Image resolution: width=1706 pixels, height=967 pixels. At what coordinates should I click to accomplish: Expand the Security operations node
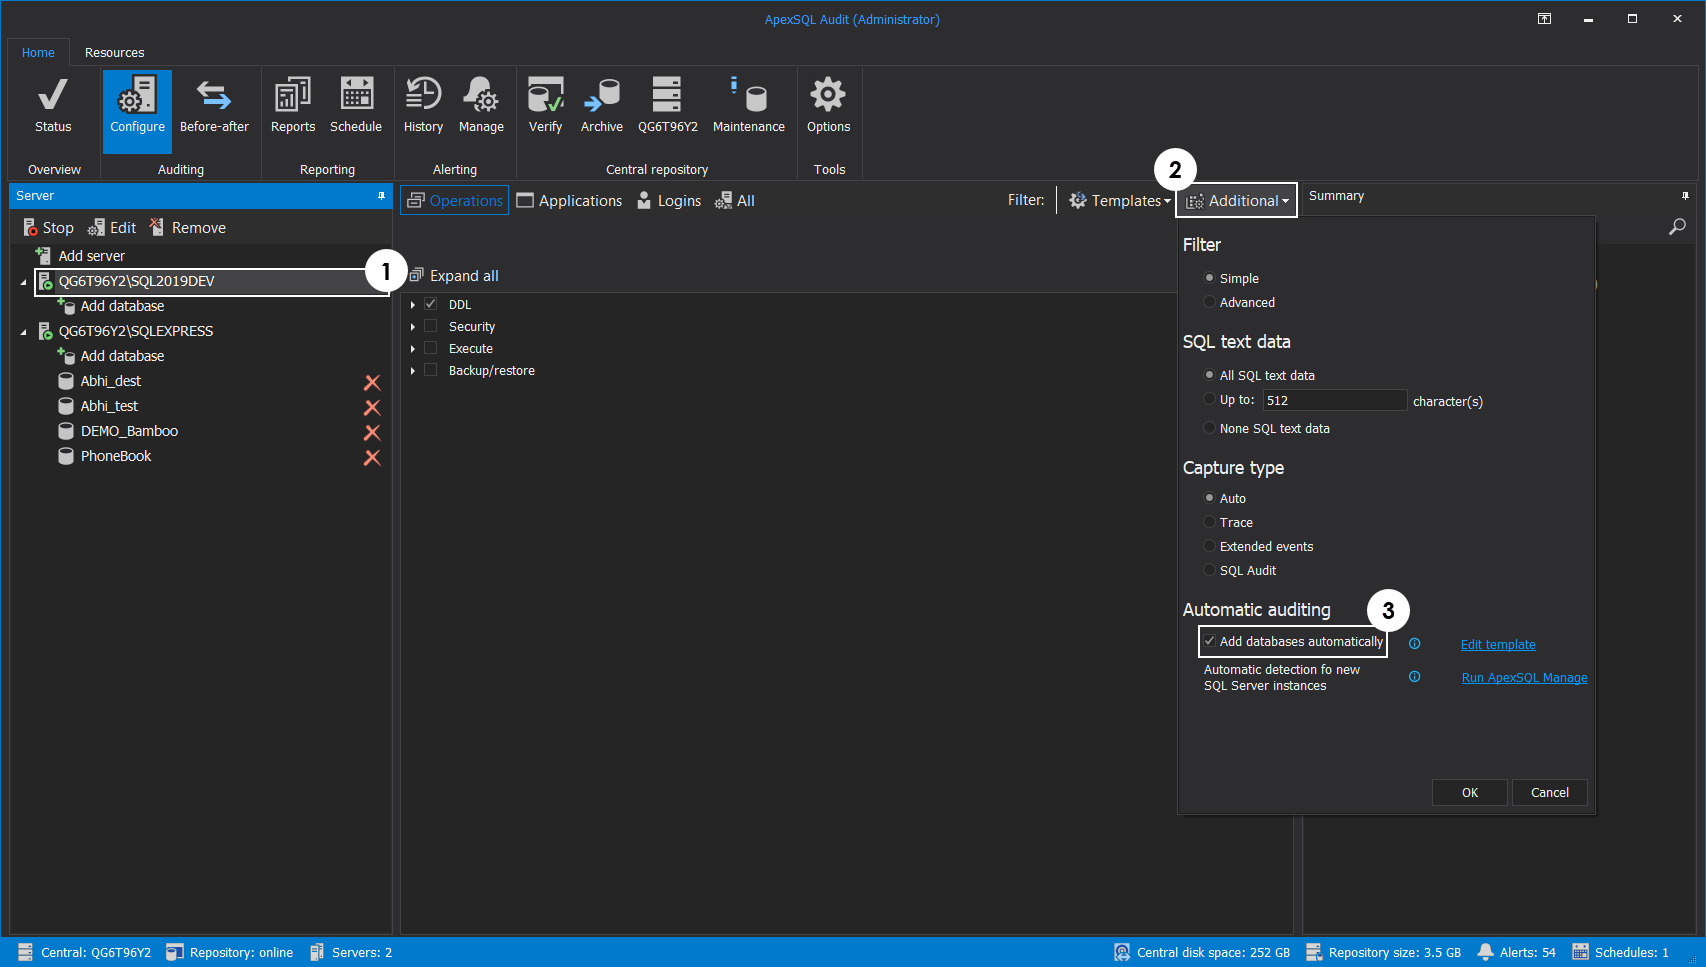[412, 326]
